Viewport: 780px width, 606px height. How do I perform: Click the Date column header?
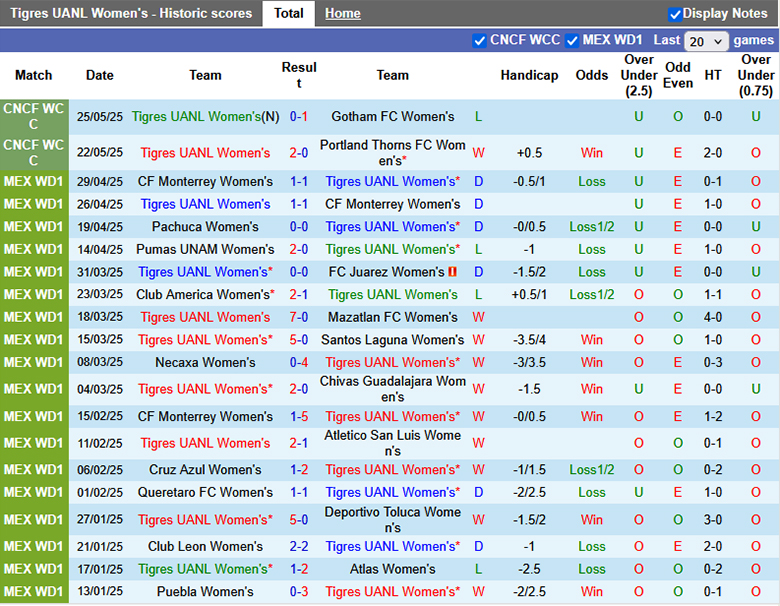pos(99,75)
